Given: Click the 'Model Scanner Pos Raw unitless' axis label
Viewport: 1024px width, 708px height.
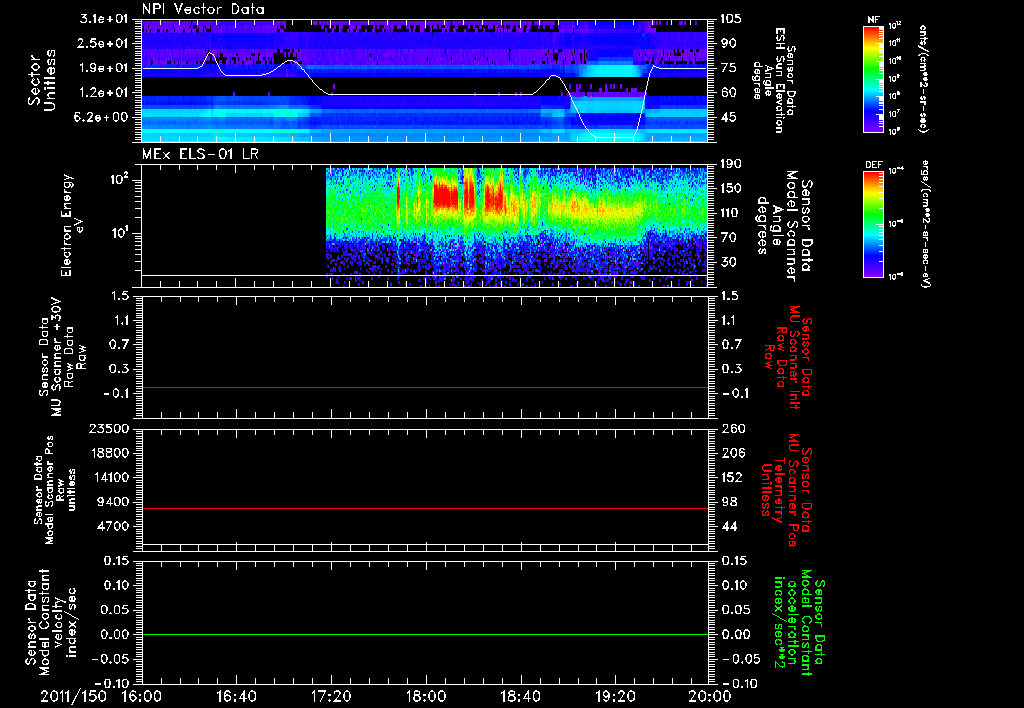Looking at the screenshot, I should [53, 491].
